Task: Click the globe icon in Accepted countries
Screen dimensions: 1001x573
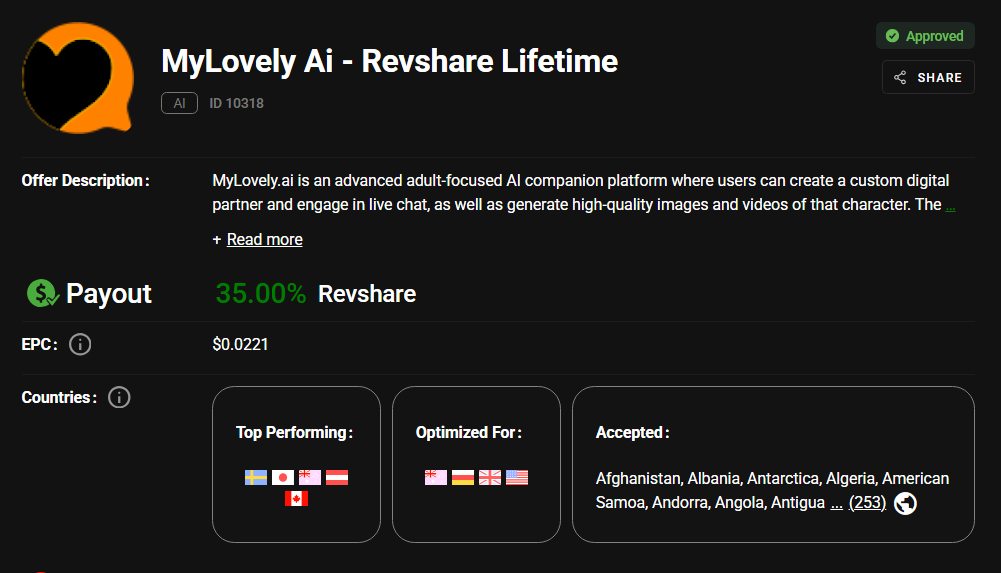Action: 905,503
